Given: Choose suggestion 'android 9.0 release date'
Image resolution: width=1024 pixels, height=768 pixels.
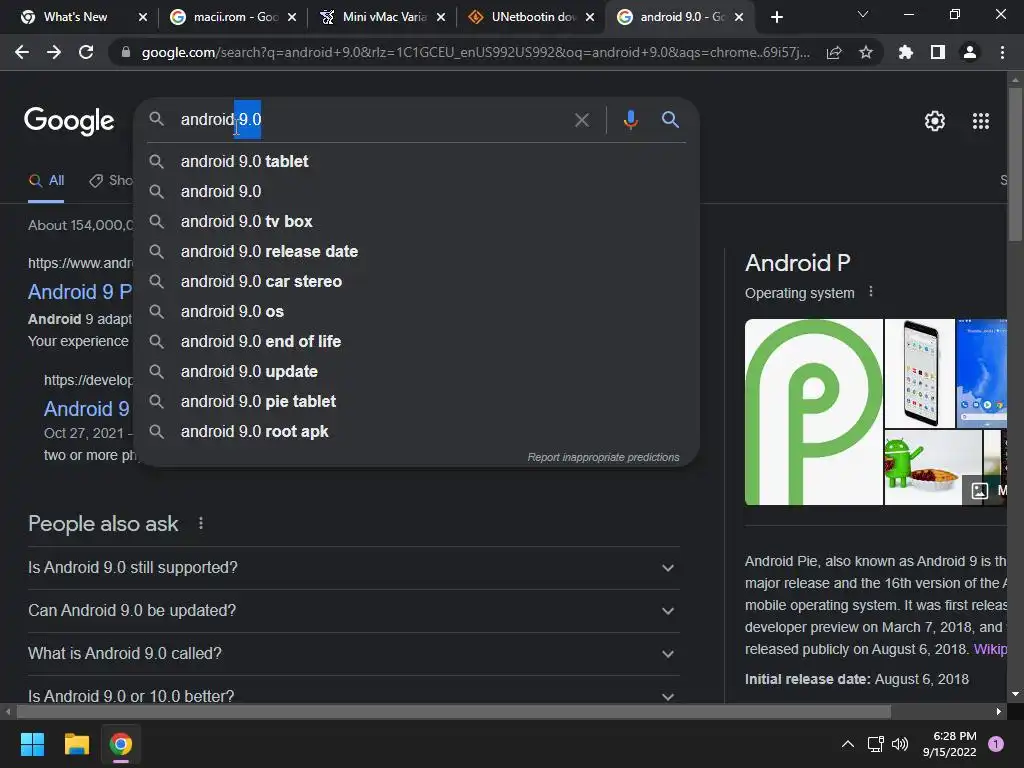Looking at the screenshot, I should 417,251.
